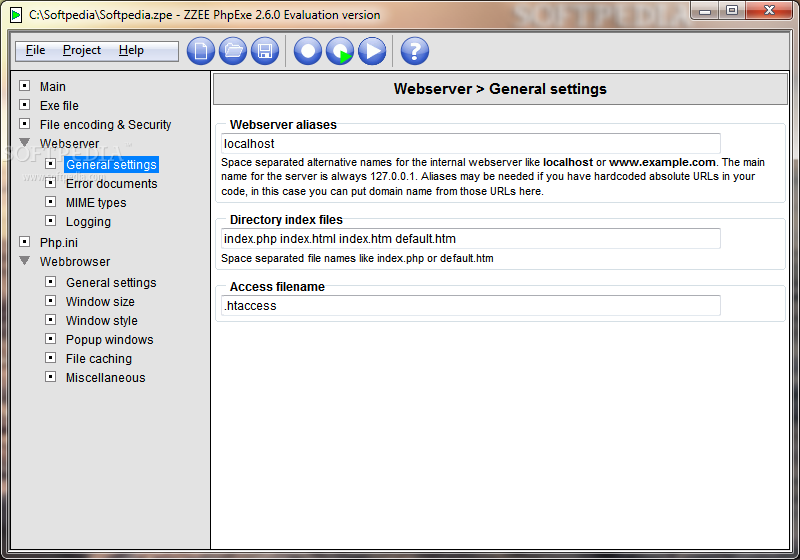Image resolution: width=800 pixels, height=560 pixels.
Task: Click the square icon beside Main
Action: [24, 86]
